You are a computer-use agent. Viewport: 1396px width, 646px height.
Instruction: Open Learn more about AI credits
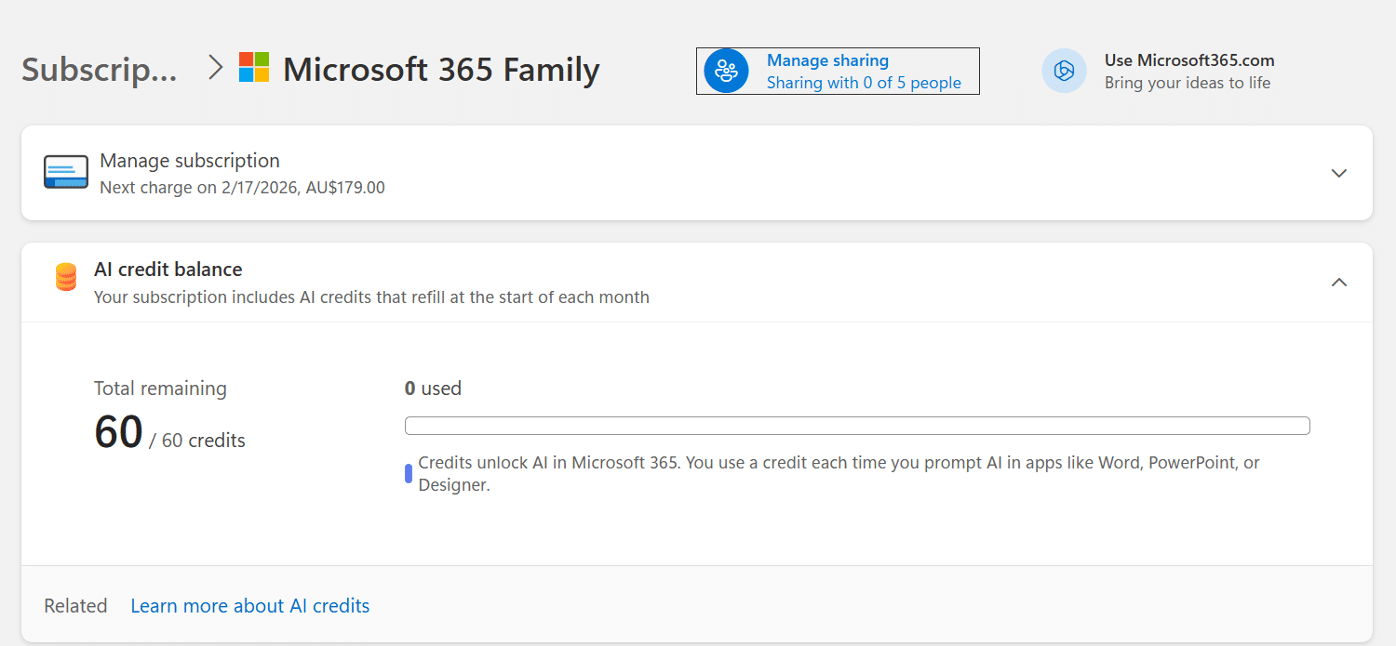pos(250,606)
